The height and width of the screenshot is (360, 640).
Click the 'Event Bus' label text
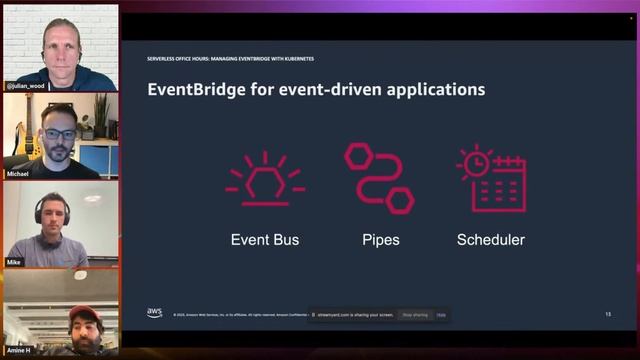pyautogui.click(x=265, y=240)
